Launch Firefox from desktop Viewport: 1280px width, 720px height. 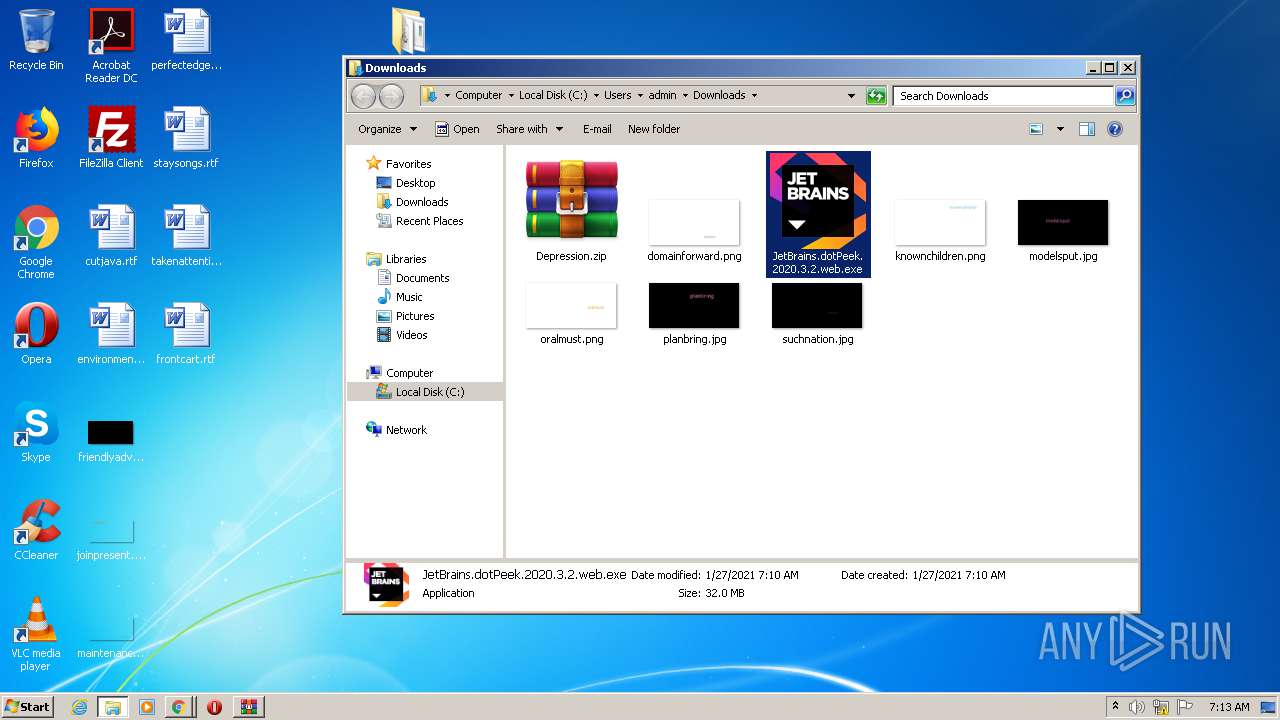tap(36, 138)
